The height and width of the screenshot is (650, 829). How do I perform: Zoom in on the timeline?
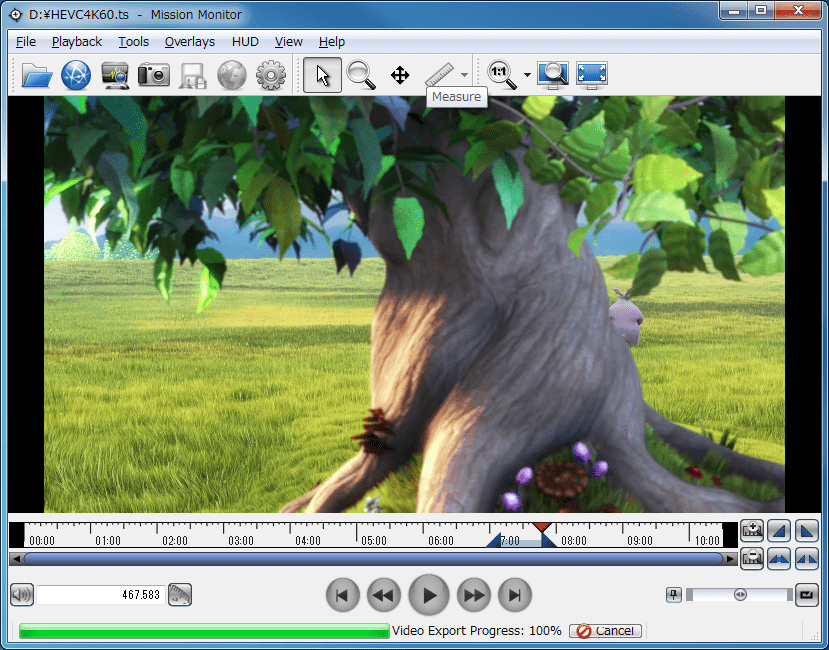(752, 530)
